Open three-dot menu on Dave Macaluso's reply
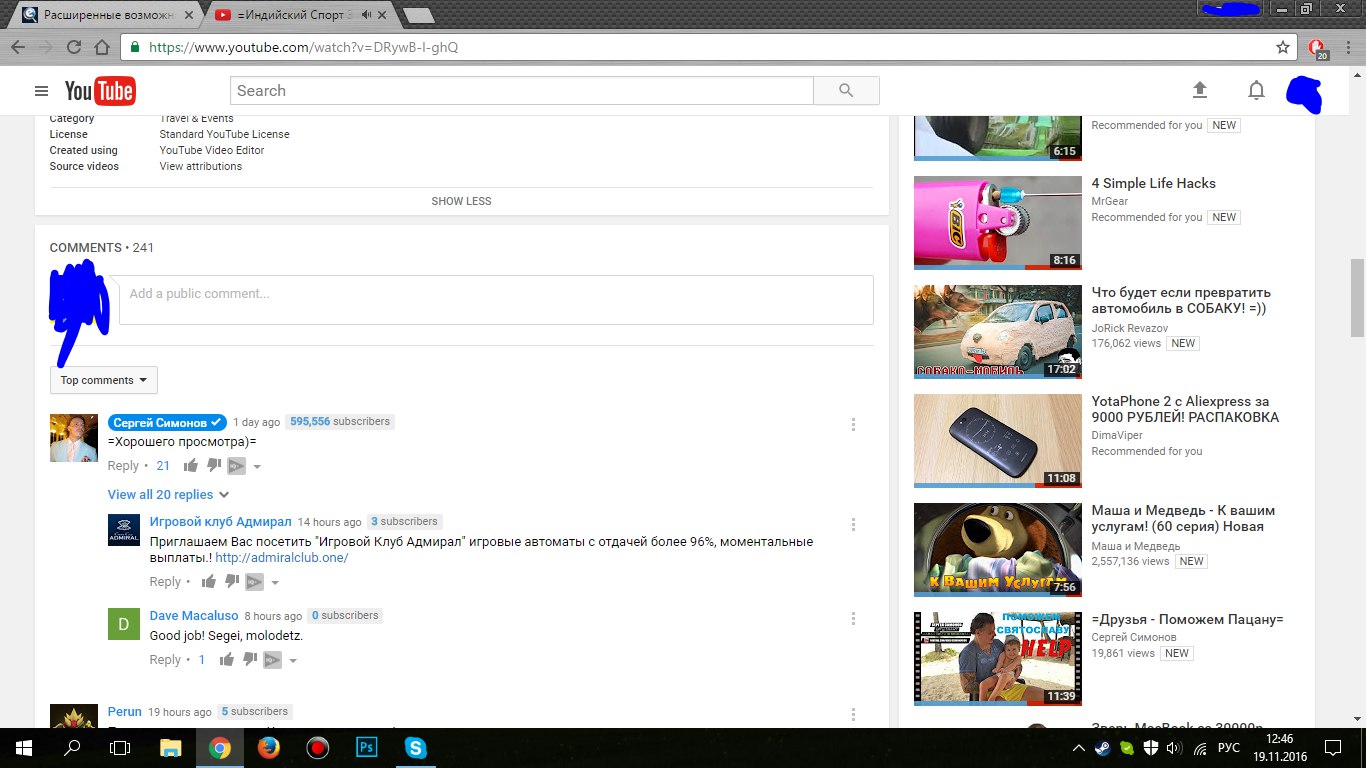1366x768 pixels. (x=853, y=618)
